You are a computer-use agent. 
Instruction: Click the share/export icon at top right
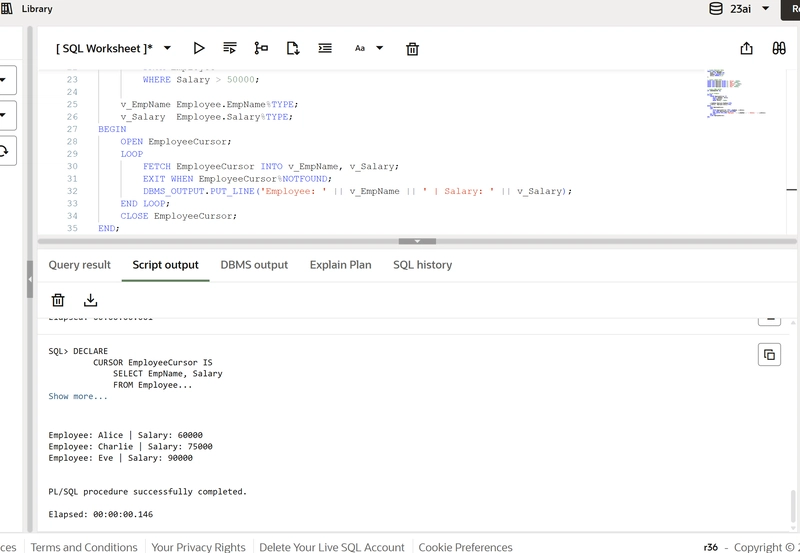point(747,48)
